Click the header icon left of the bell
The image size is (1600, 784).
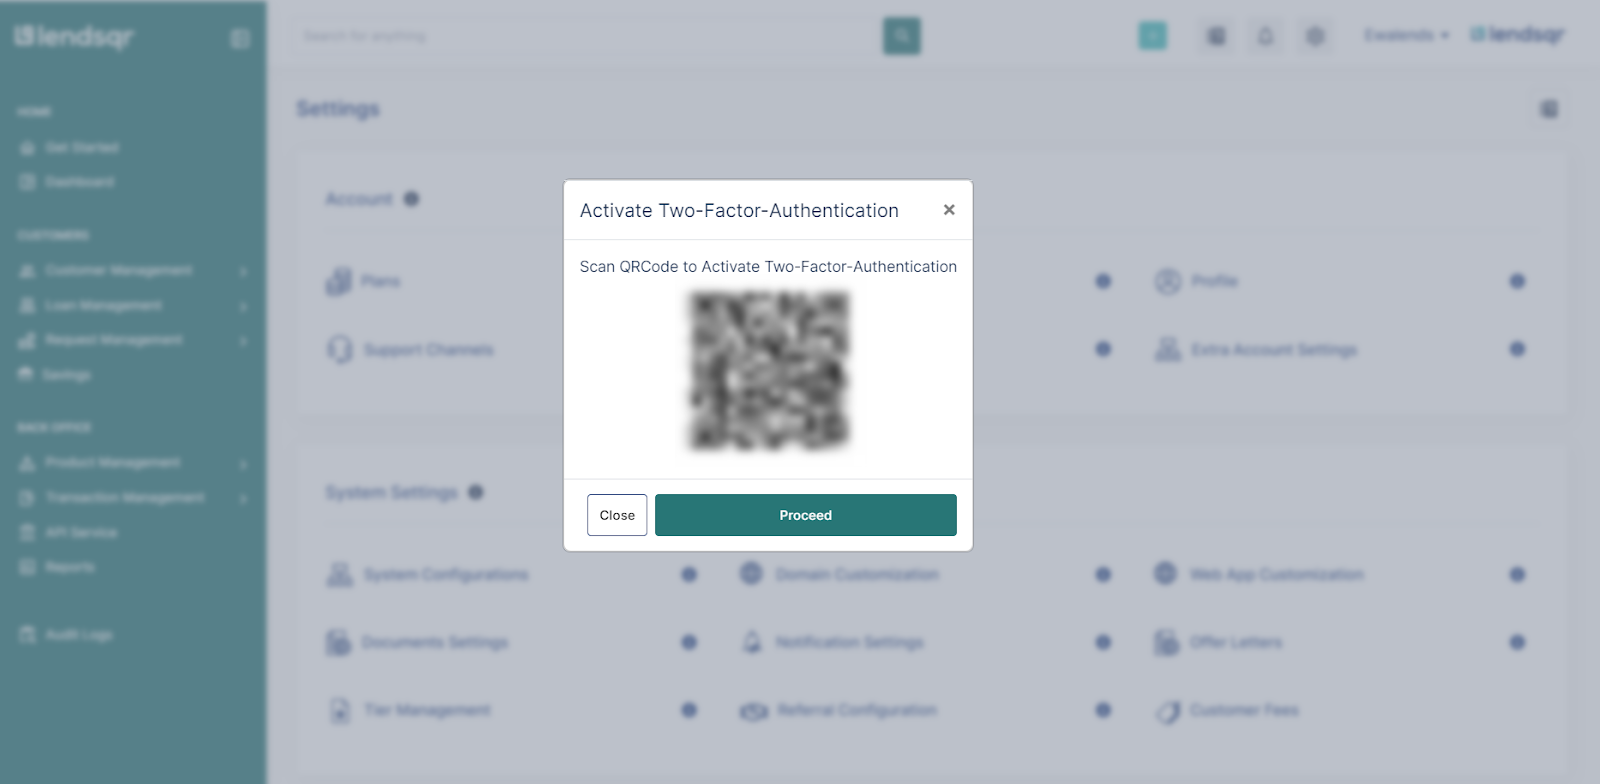point(1216,36)
